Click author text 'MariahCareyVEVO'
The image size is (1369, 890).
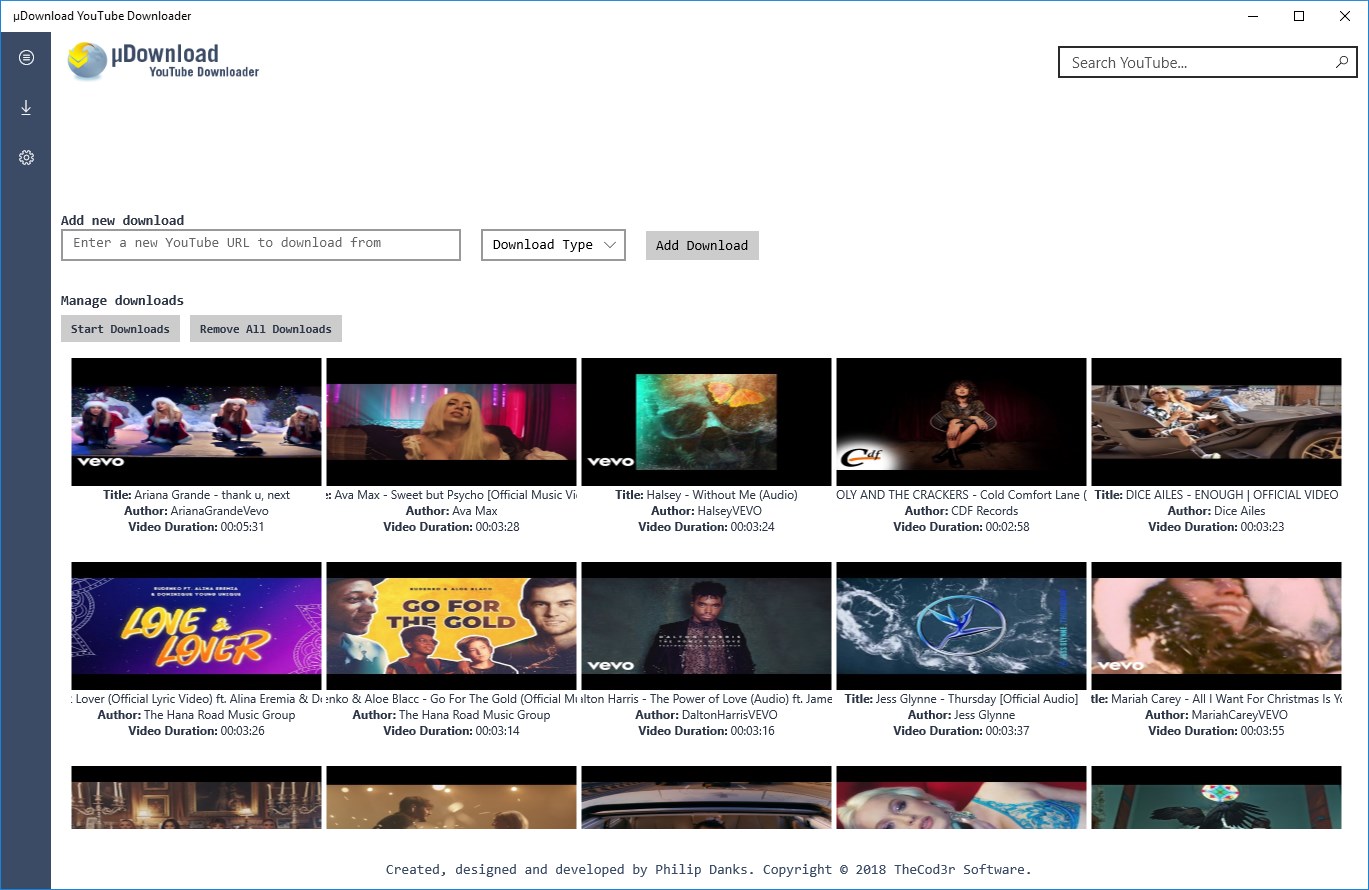coord(1239,715)
